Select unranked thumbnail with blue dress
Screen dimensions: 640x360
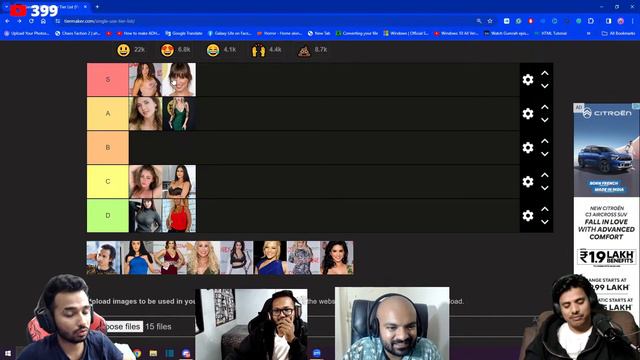[x=137, y=258]
